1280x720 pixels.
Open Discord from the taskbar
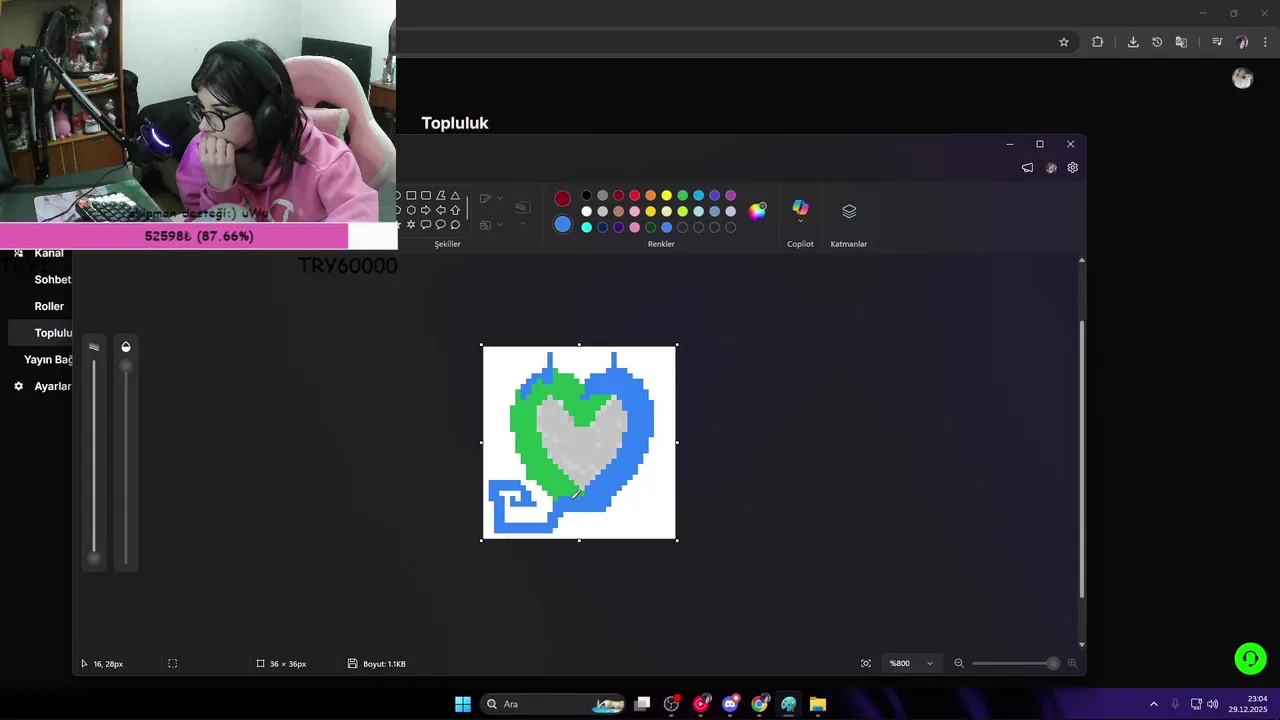(730, 704)
